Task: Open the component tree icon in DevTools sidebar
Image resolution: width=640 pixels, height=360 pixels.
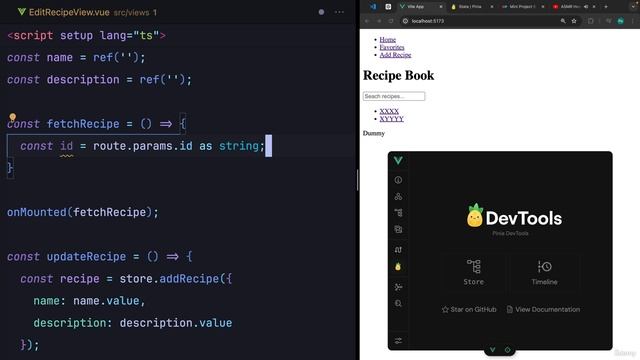Action: pyautogui.click(x=398, y=213)
